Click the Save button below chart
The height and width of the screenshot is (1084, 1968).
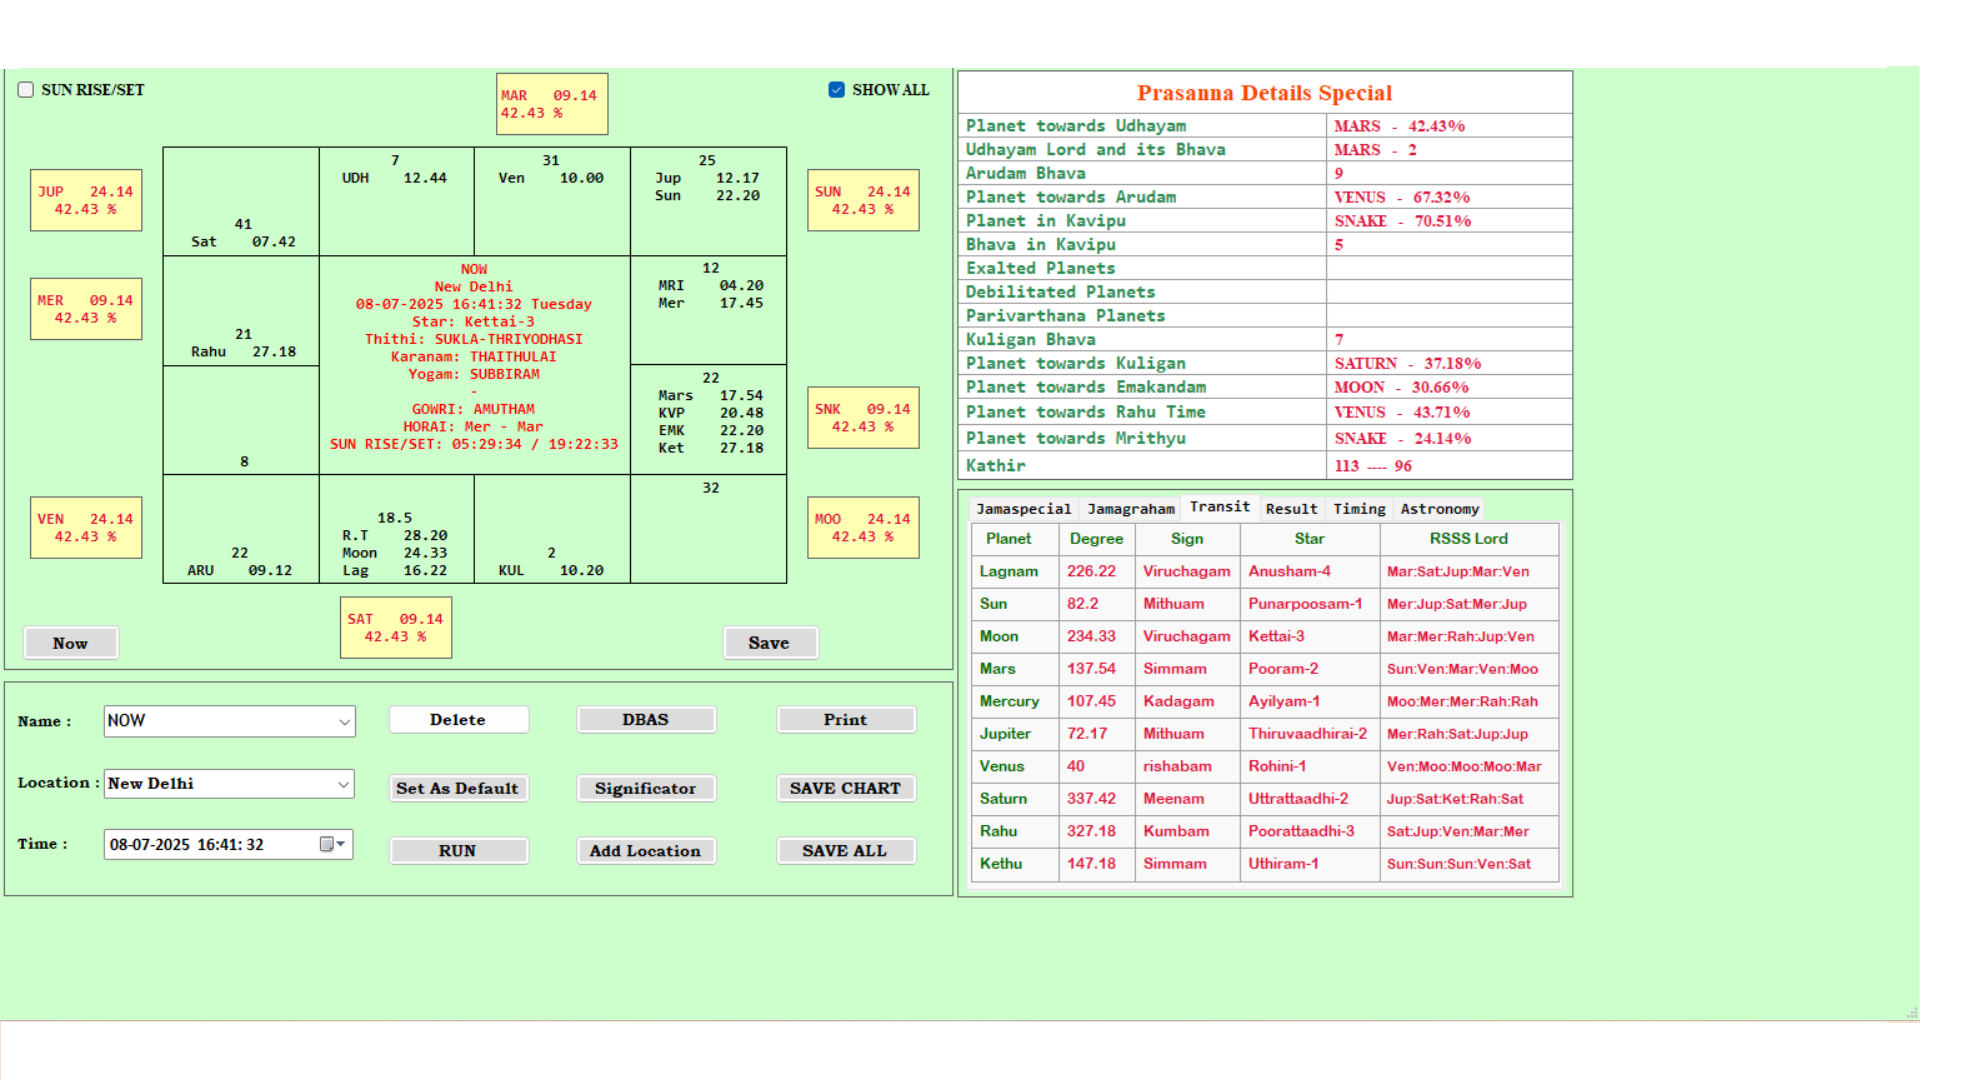769,643
